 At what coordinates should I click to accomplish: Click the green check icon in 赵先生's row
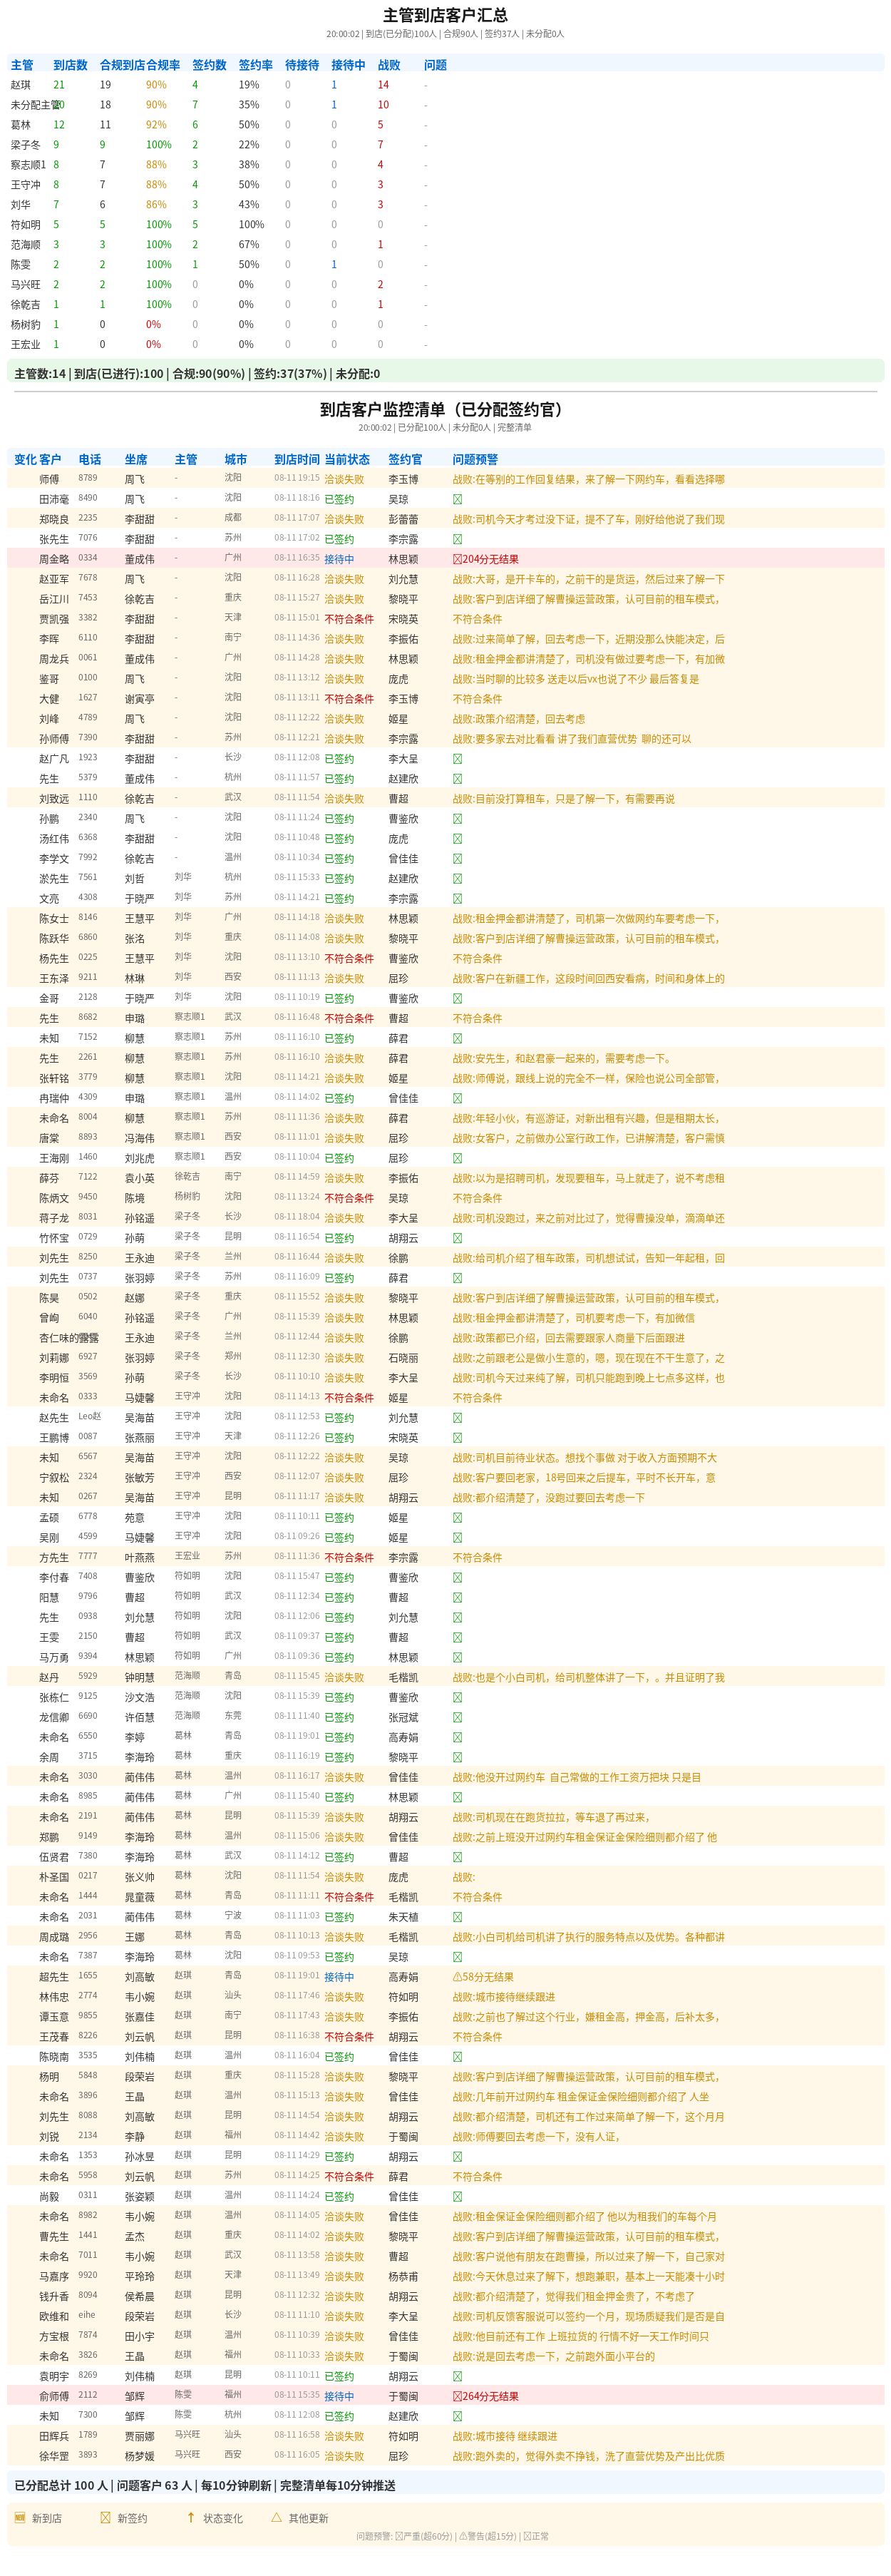pos(458,1418)
